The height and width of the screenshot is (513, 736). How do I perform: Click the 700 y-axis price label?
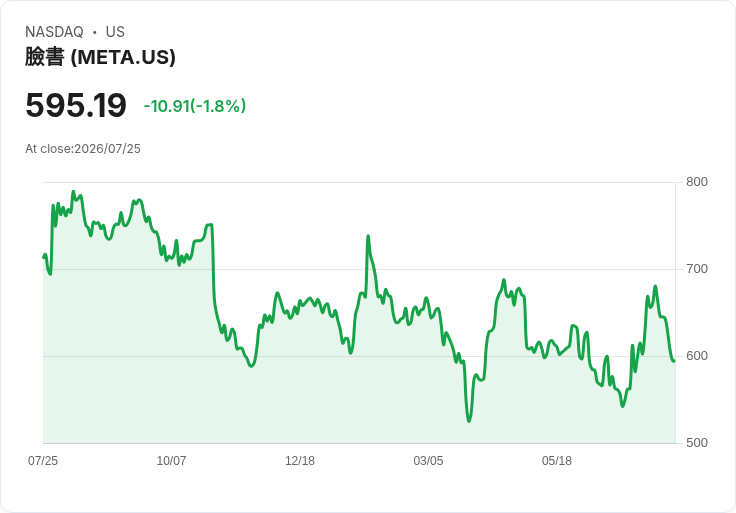click(x=697, y=269)
